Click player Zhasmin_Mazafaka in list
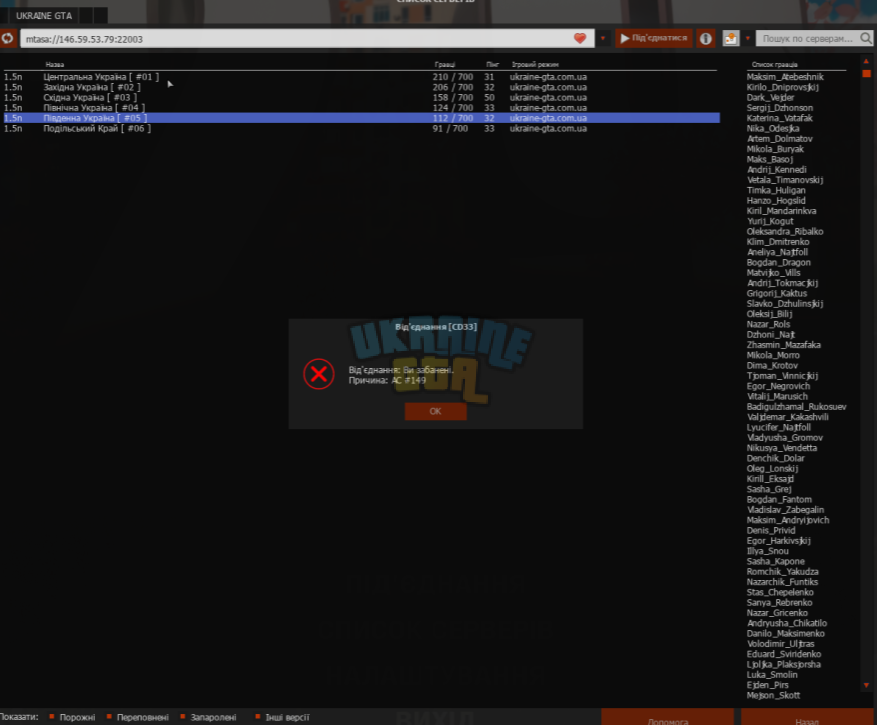 click(784, 345)
